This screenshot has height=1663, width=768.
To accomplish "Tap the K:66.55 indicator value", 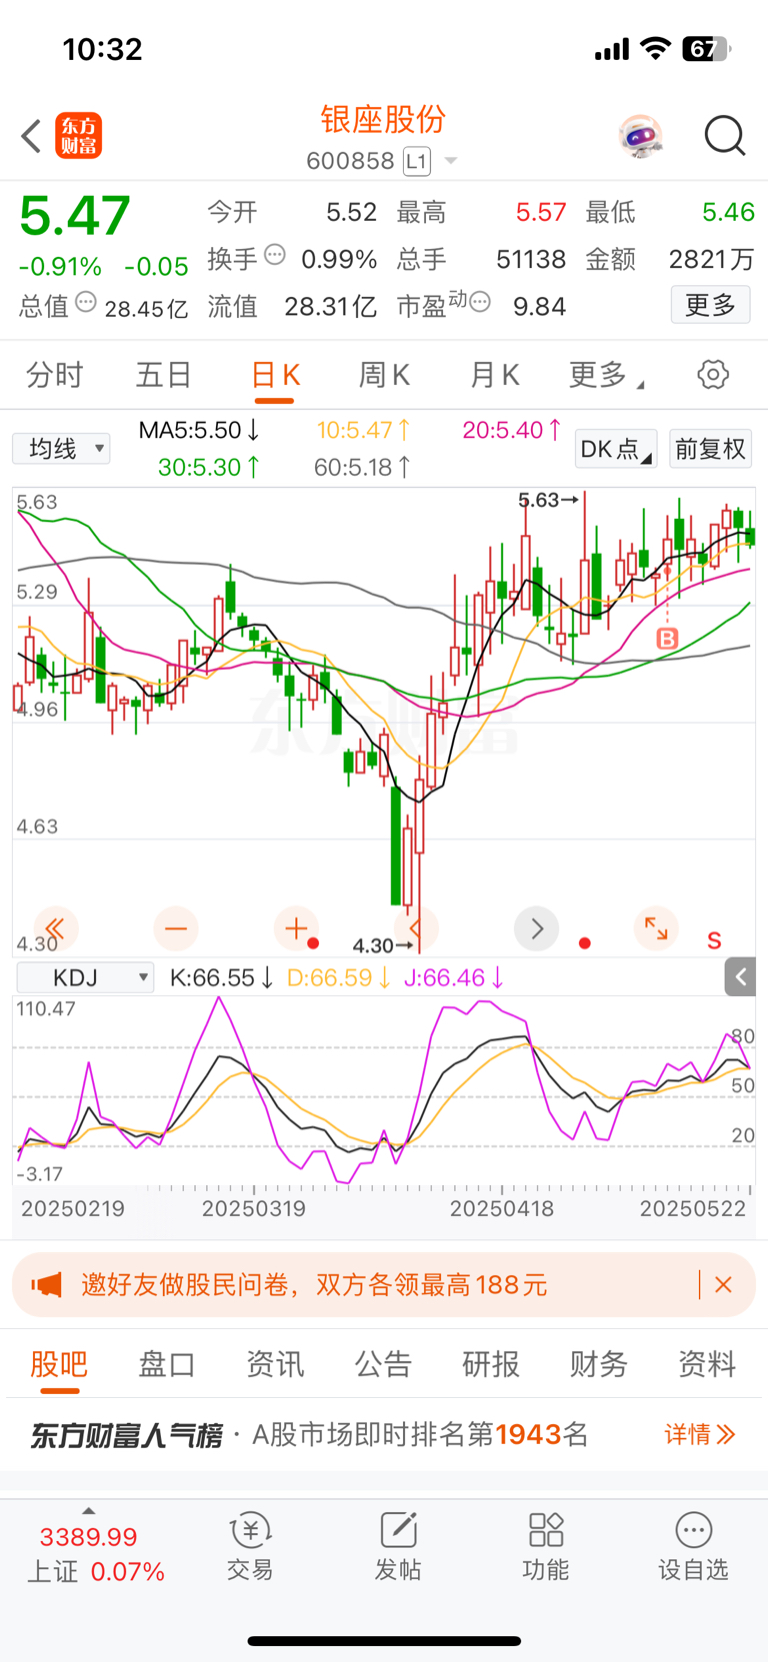I will click(221, 977).
